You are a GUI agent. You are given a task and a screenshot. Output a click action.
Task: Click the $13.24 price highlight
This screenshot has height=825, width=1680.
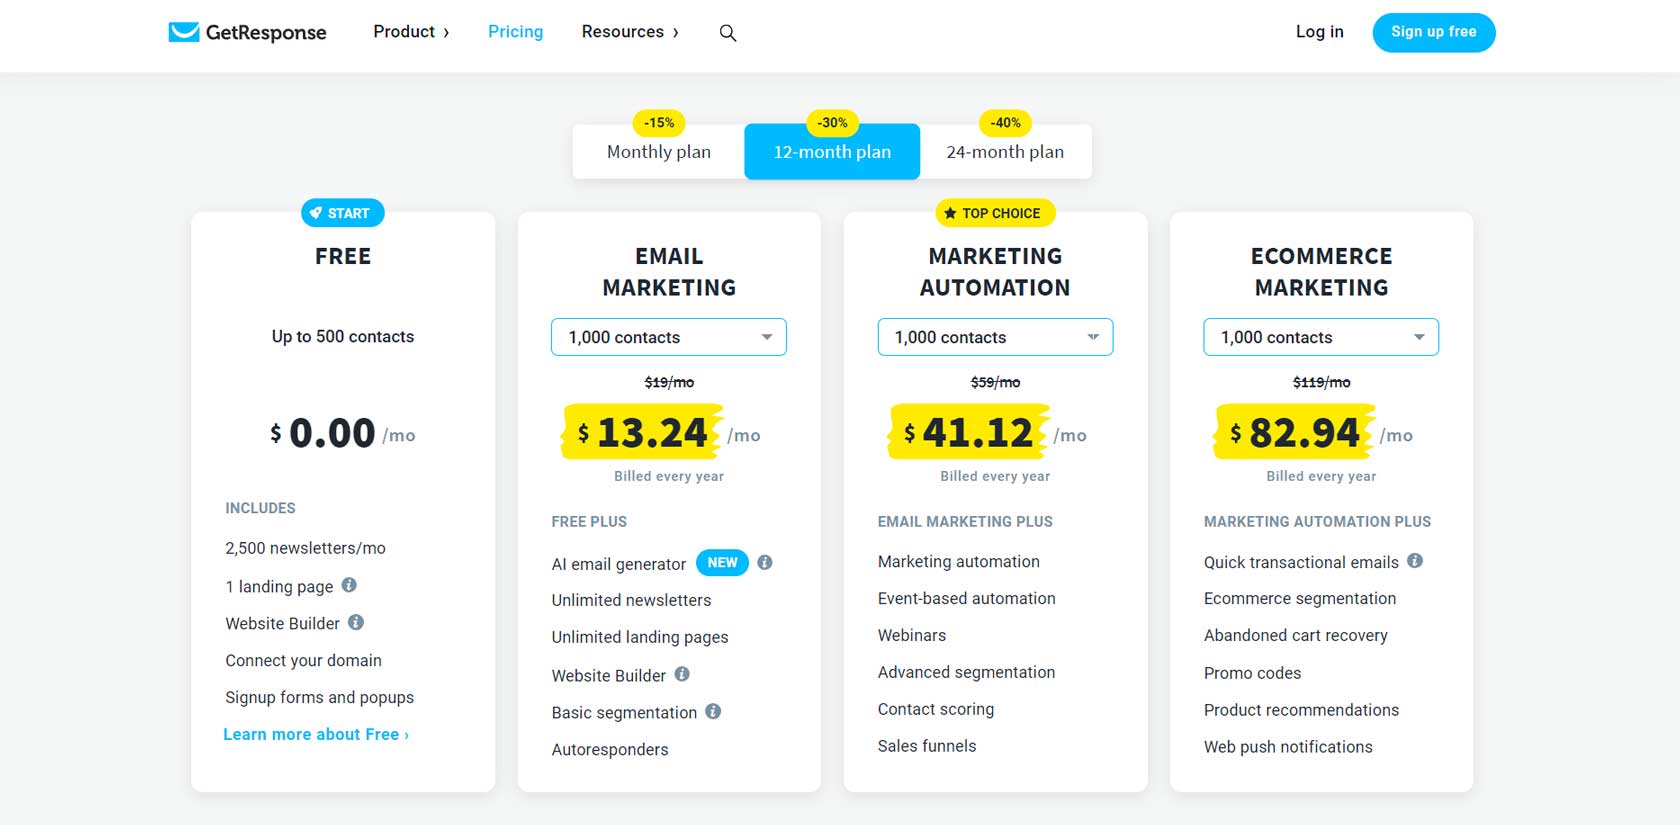click(642, 432)
